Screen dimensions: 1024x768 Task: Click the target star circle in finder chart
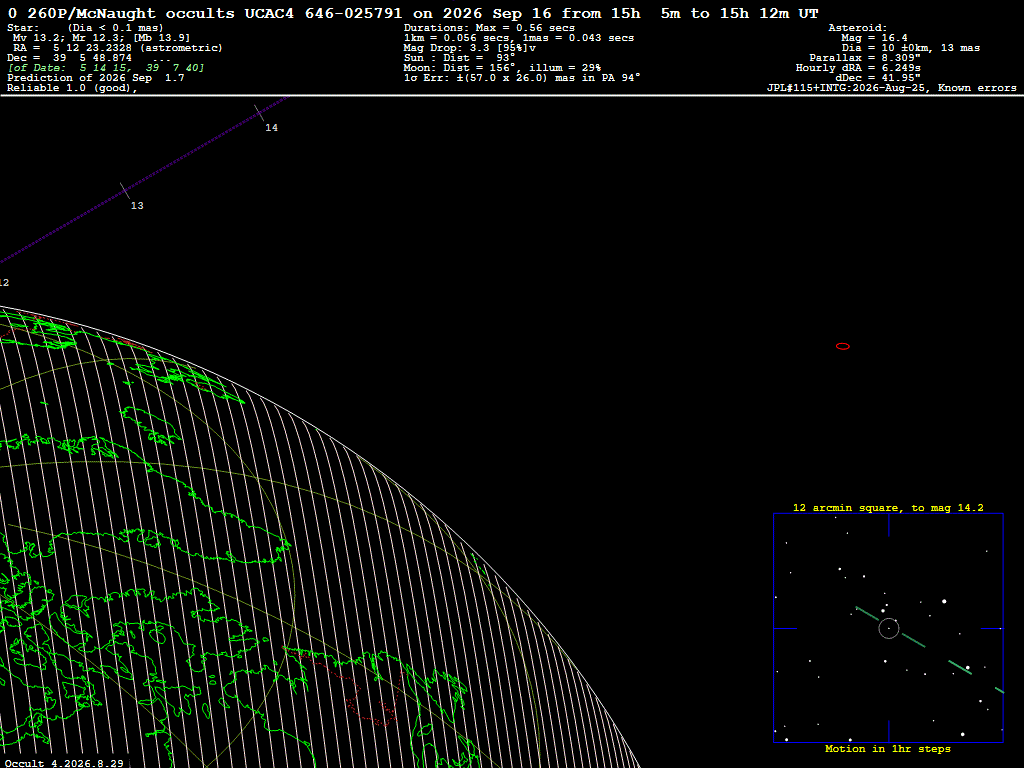click(888, 629)
